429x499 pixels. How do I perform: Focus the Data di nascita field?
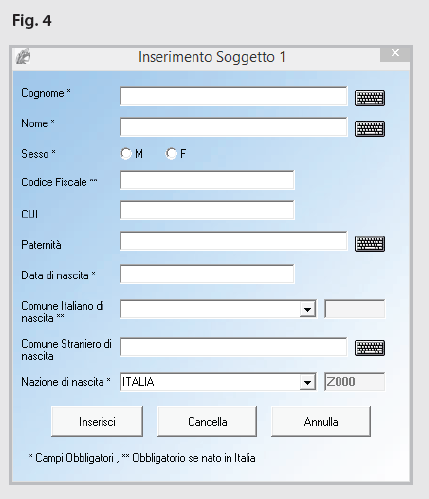(x=207, y=274)
